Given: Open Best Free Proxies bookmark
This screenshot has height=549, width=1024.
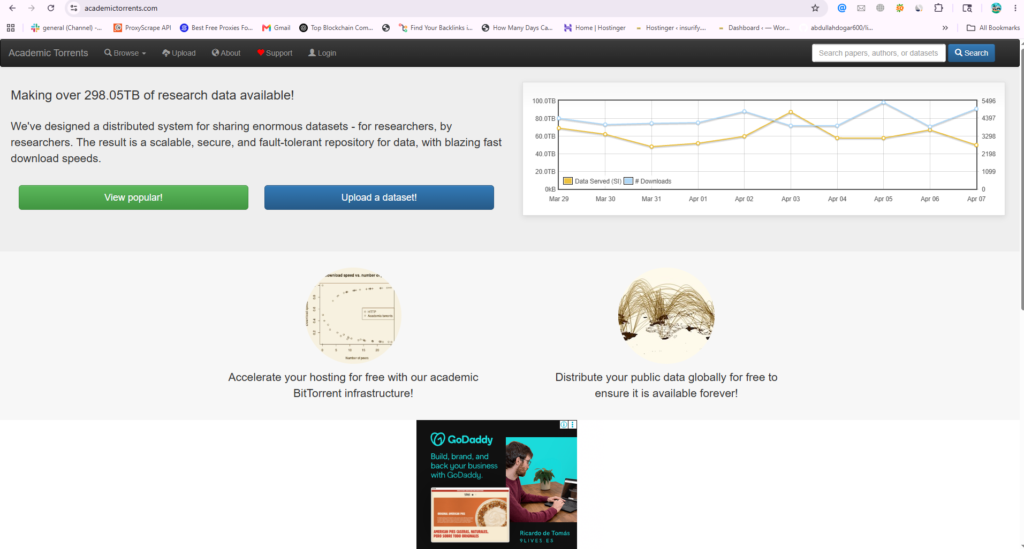Looking at the screenshot, I should point(216,27).
